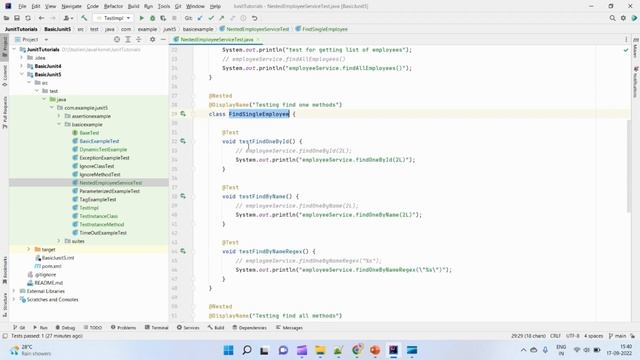Click run gutter icon beside testFindOneById
The height and width of the screenshot is (360, 640).
[183, 141]
